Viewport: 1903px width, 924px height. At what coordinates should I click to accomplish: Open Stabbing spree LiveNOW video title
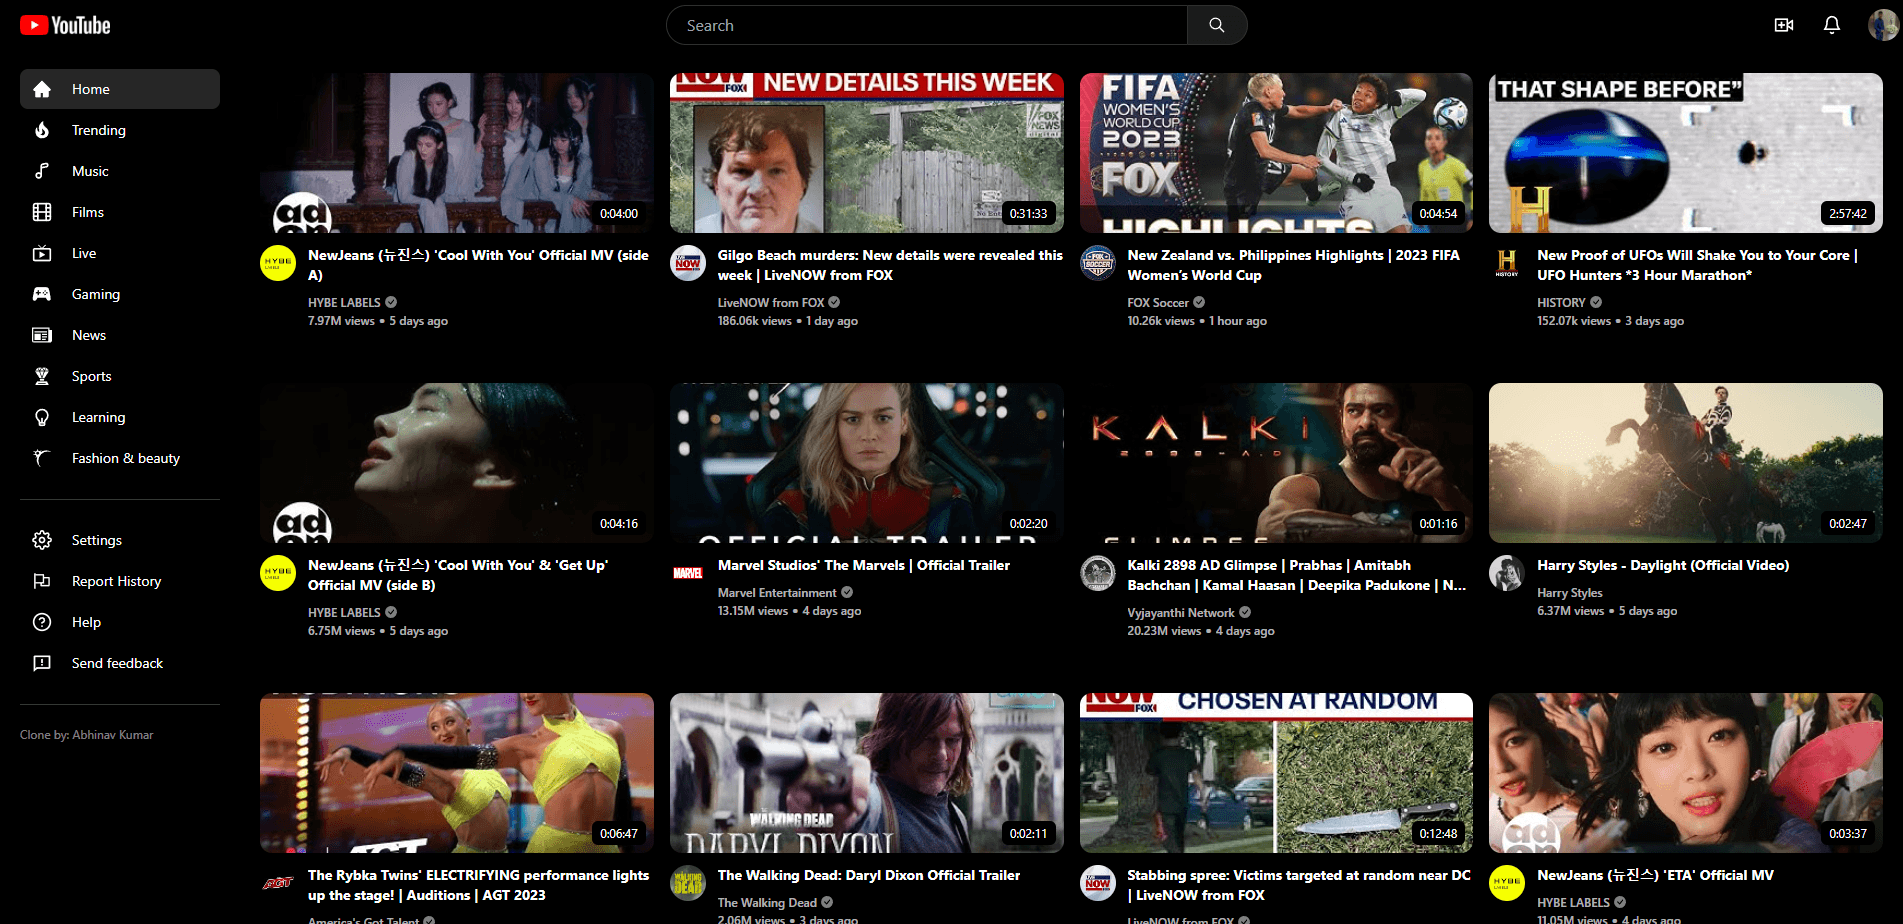(1299, 885)
